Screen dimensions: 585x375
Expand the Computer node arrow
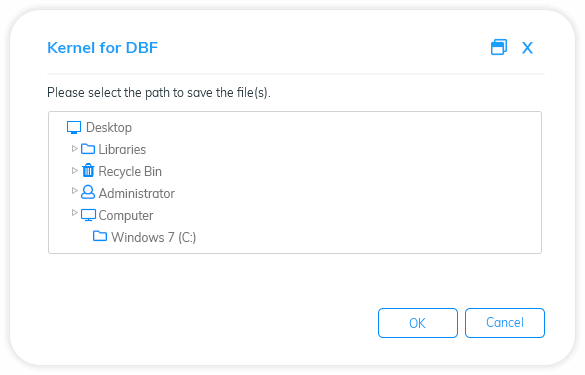[x=74, y=213]
